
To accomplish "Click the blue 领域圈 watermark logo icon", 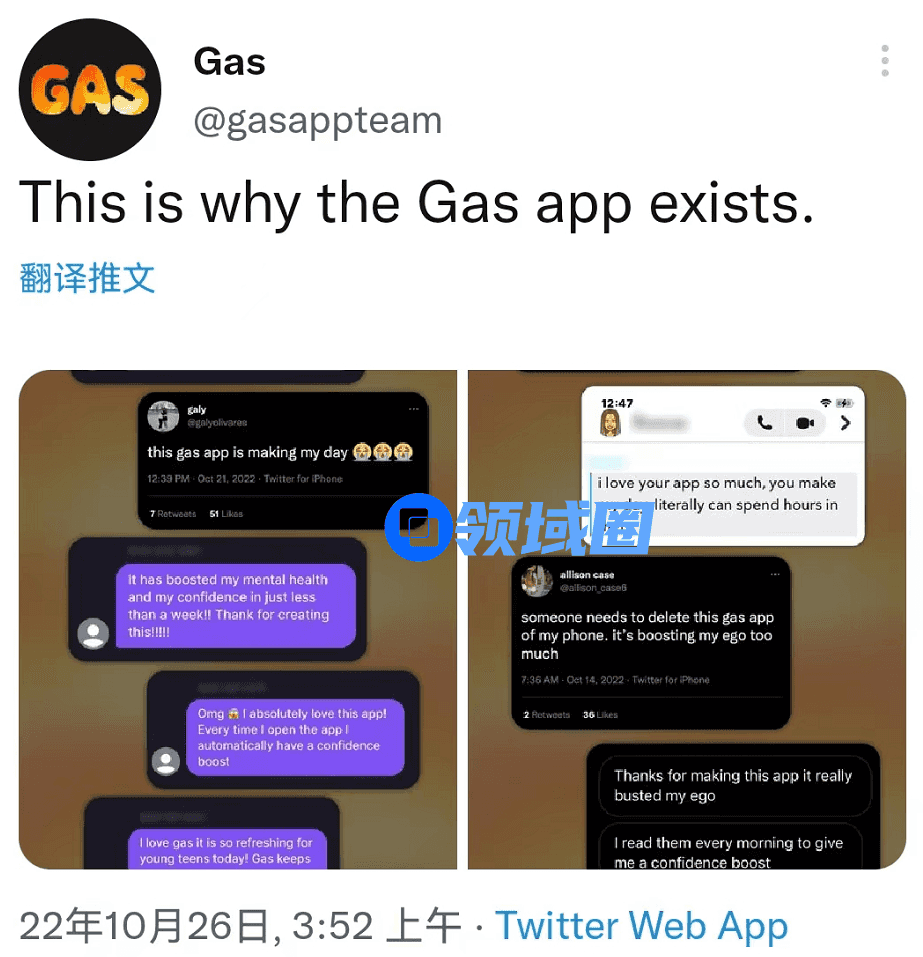I will [418, 527].
